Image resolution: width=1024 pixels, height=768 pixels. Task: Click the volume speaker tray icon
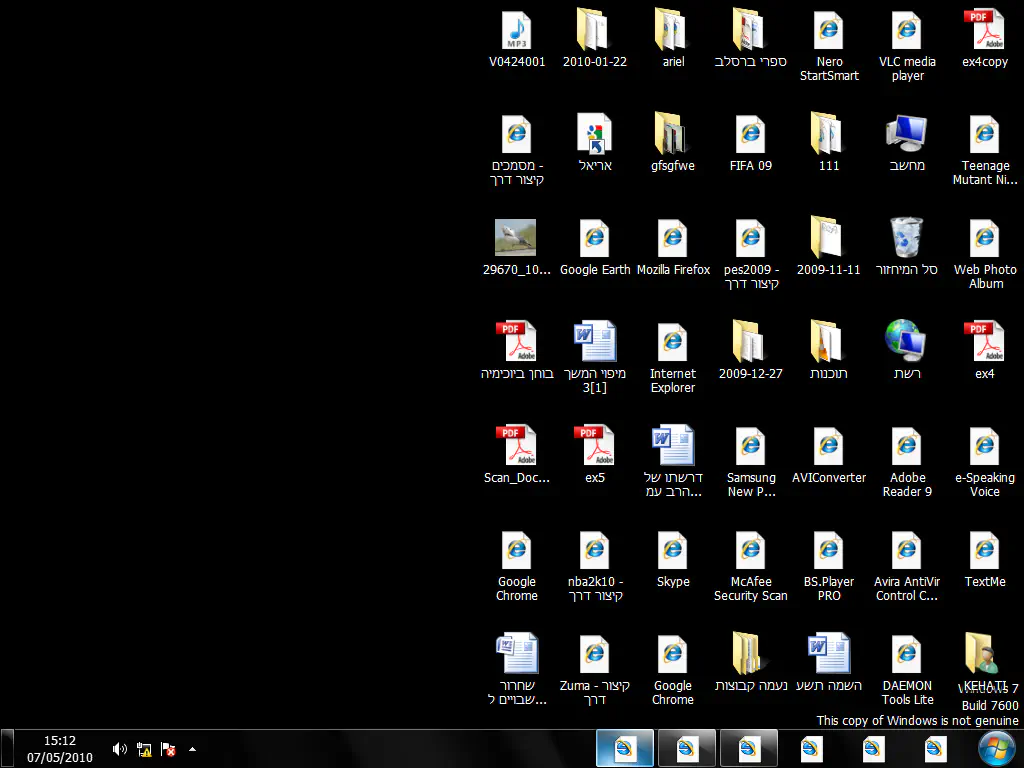[x=119, y=748]
